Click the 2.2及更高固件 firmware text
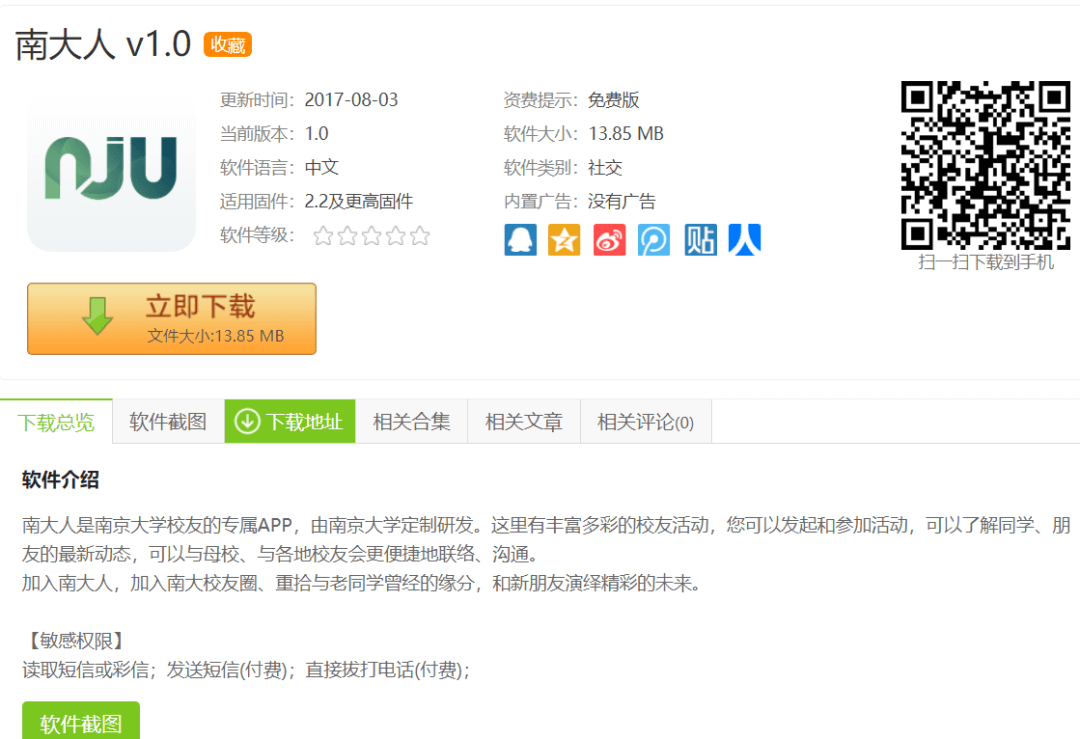Screen dimensions: 1080x739 359,201
